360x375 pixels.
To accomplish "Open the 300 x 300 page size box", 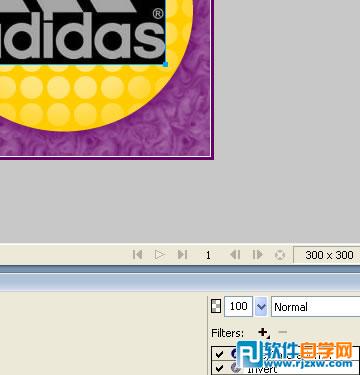I will pyautogui.click(x=327, y=255).
